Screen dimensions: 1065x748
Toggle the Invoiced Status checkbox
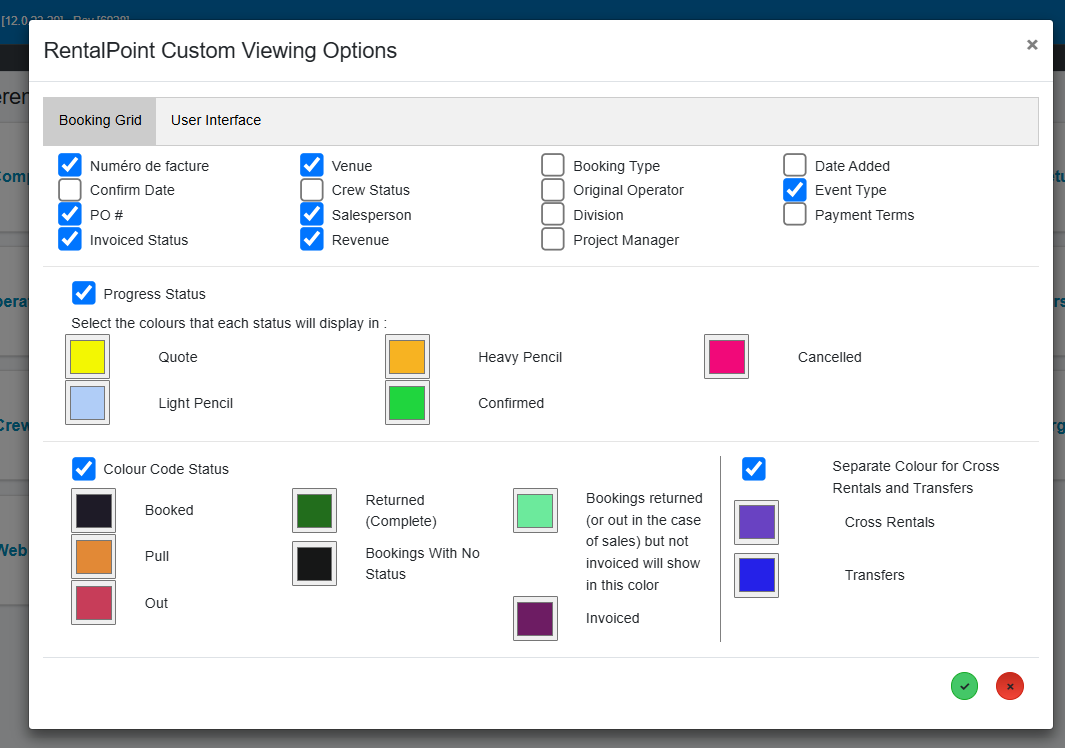pyautogui.click(x=70, y=239)
